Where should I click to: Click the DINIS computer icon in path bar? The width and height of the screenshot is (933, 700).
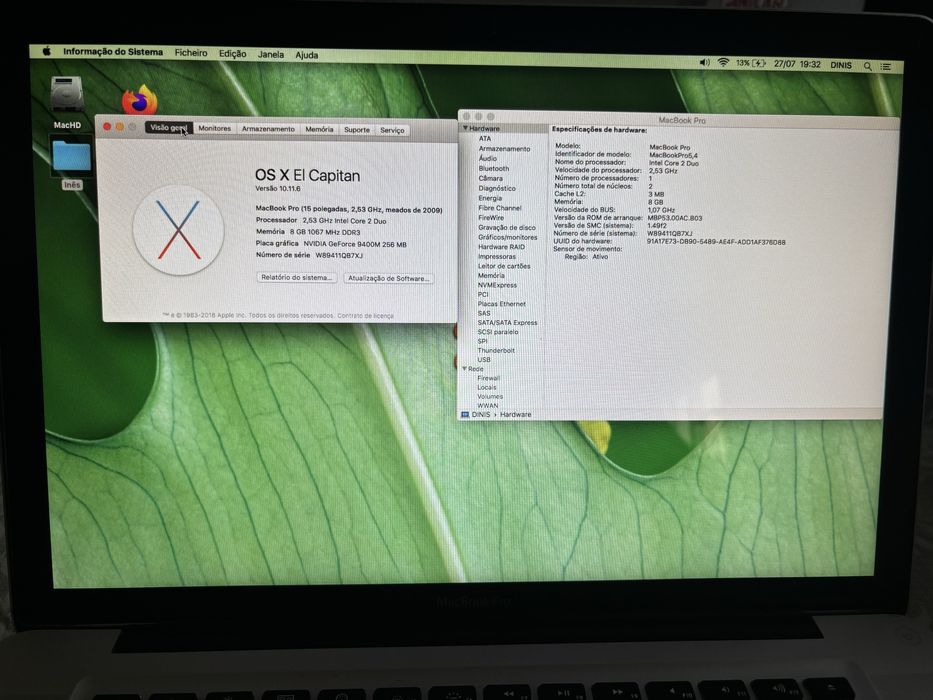pyautogui.click(x=465, y=414)
